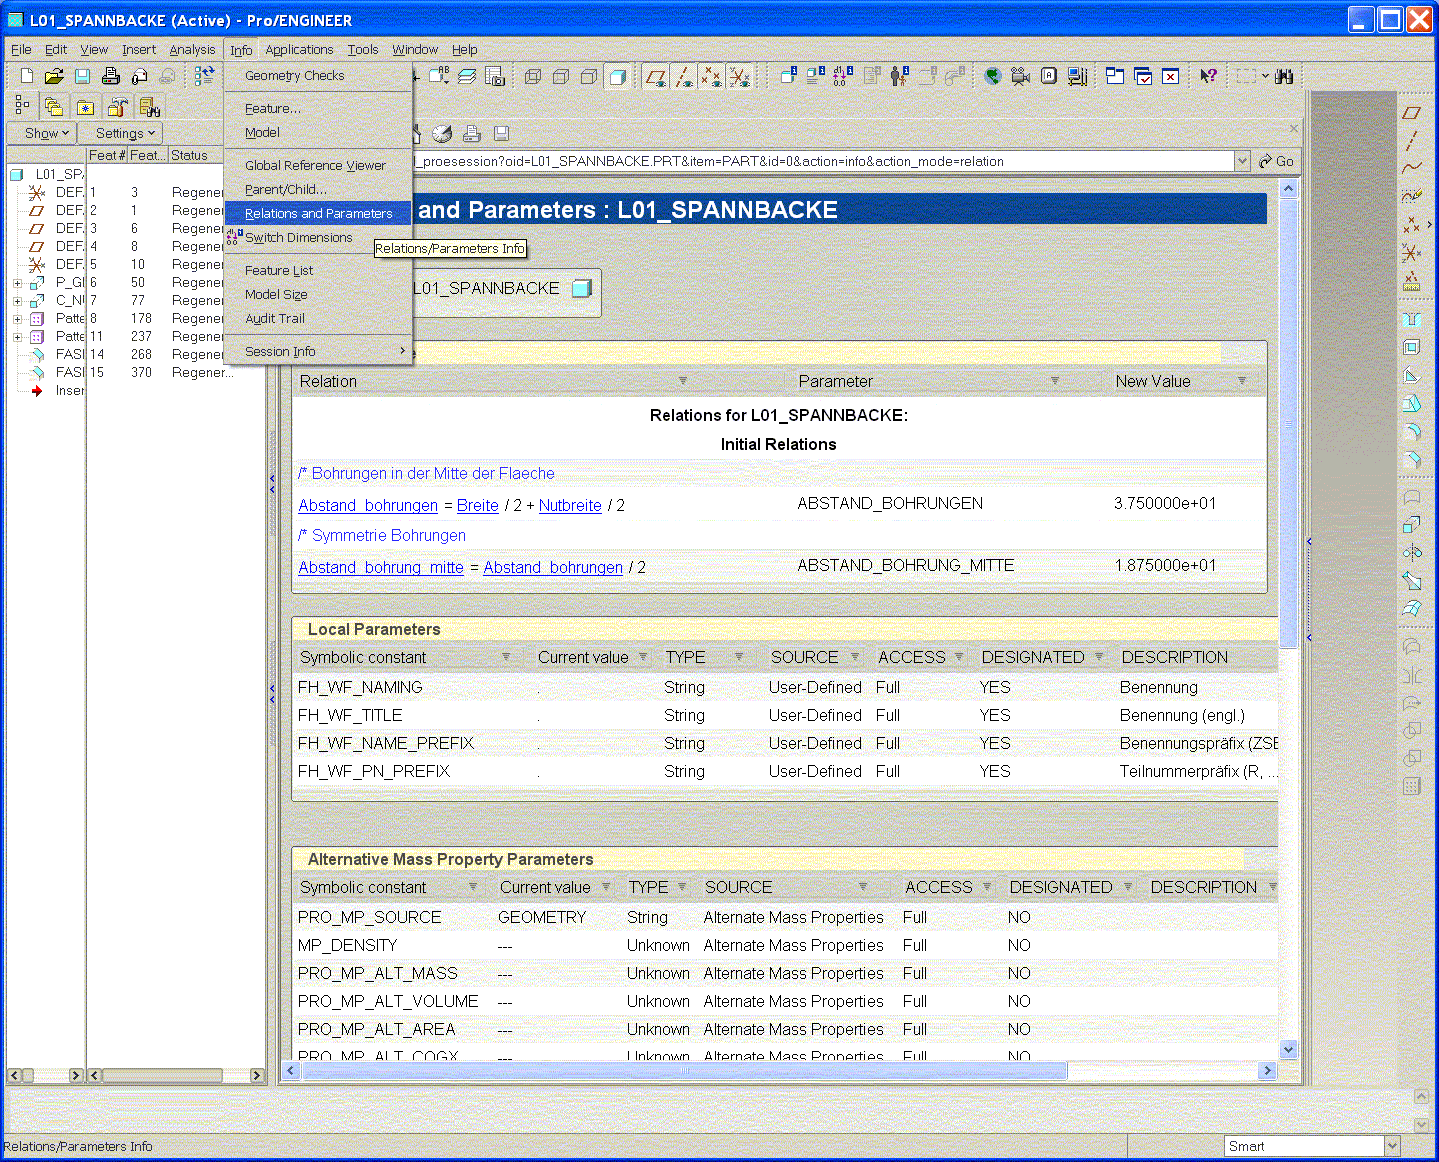
Task: Select the Shell tool in right toolbar
Action: [1412, 348]
